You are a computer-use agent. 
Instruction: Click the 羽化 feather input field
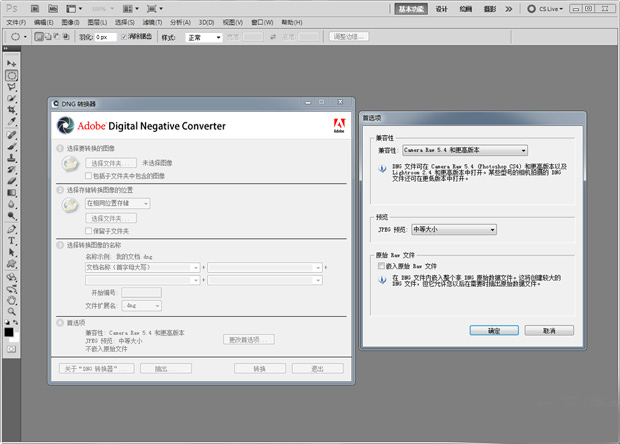104,37
